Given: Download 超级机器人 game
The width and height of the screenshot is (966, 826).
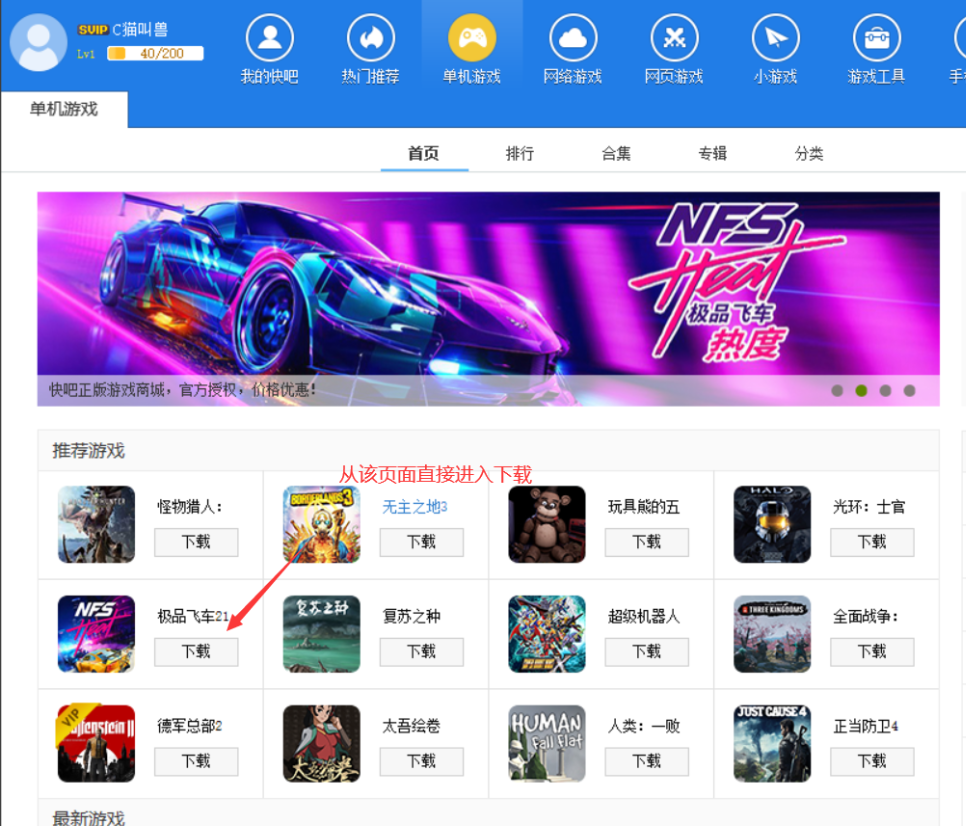Looking at the screenshot, I should pos(647,652).
